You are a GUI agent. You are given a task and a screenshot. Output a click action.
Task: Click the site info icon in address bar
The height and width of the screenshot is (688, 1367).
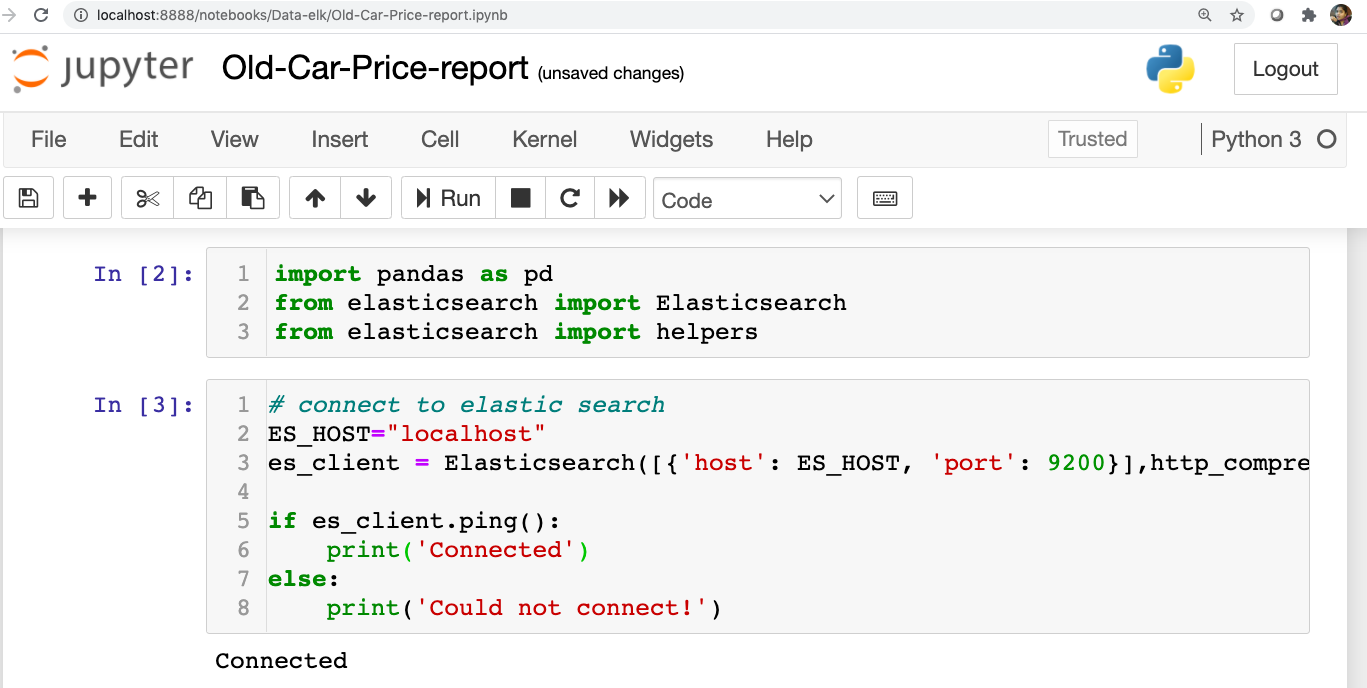coord(82,15)
